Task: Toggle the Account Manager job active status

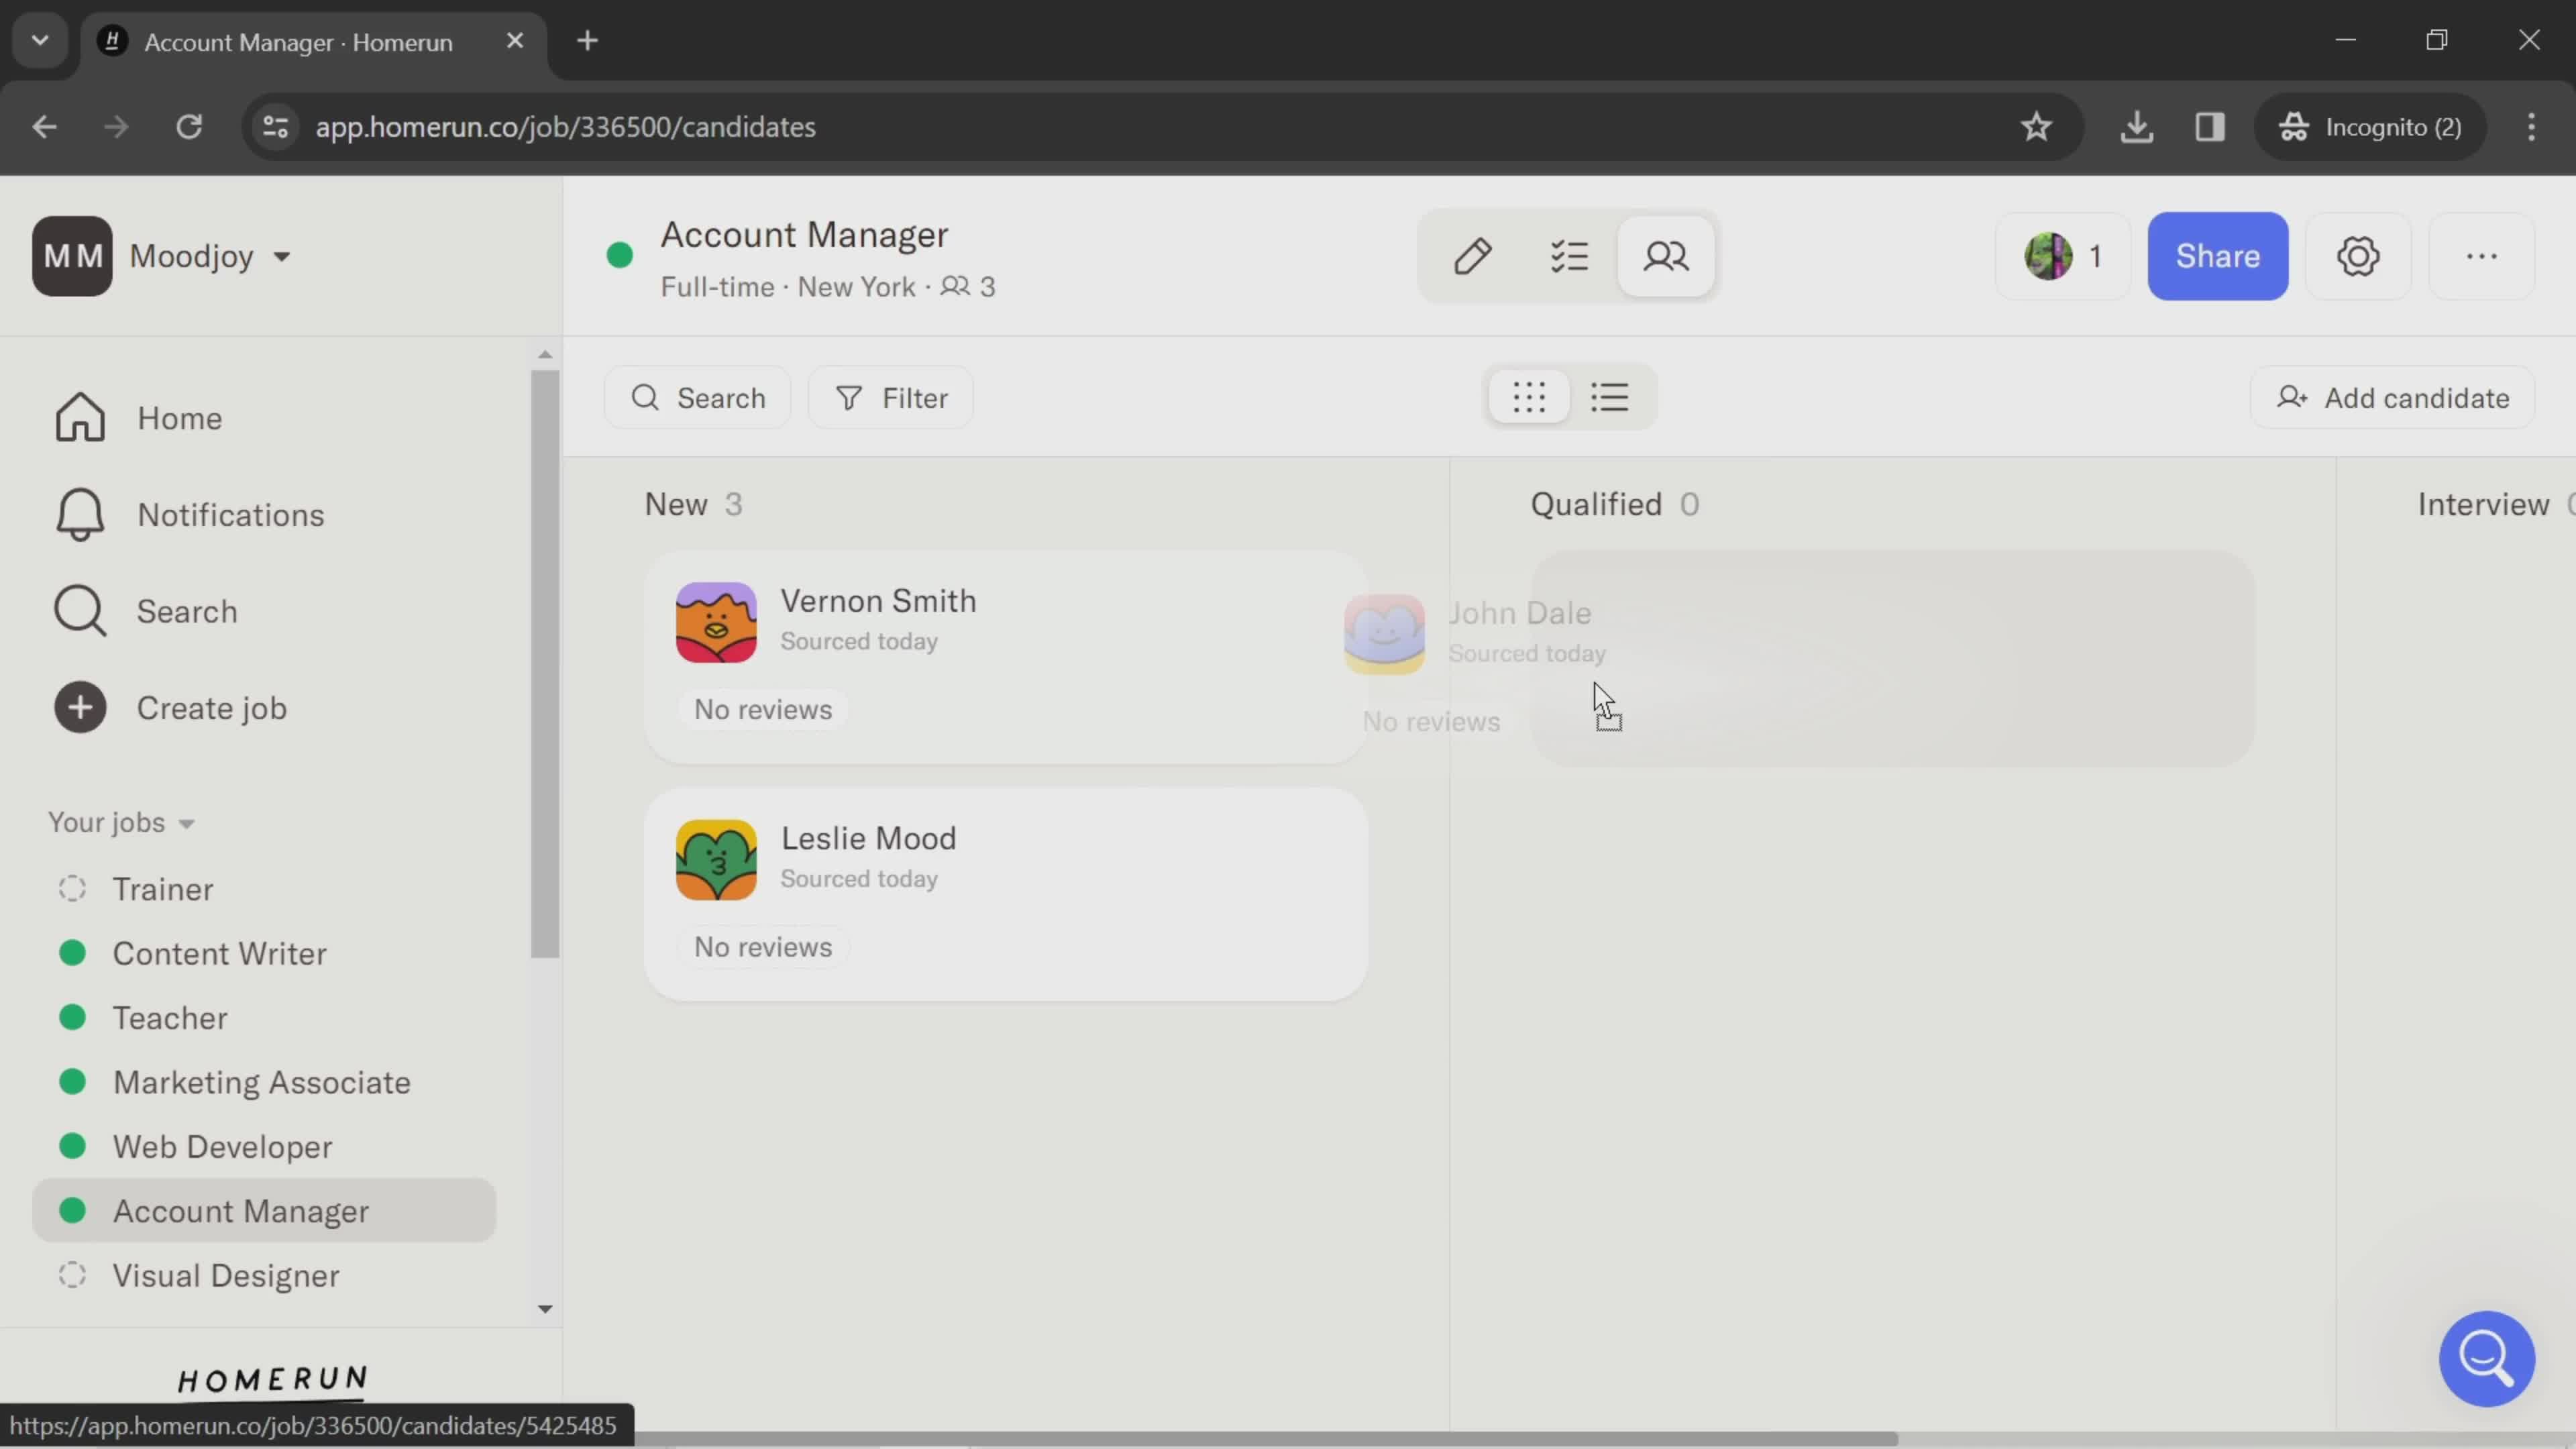Action: pos(623,256)
